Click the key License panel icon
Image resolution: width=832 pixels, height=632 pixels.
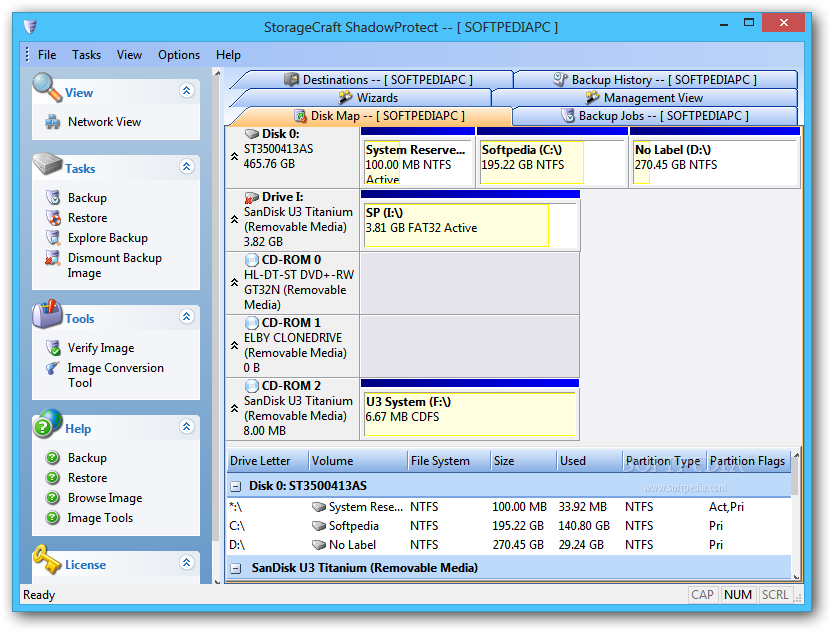tap(47, 560)
